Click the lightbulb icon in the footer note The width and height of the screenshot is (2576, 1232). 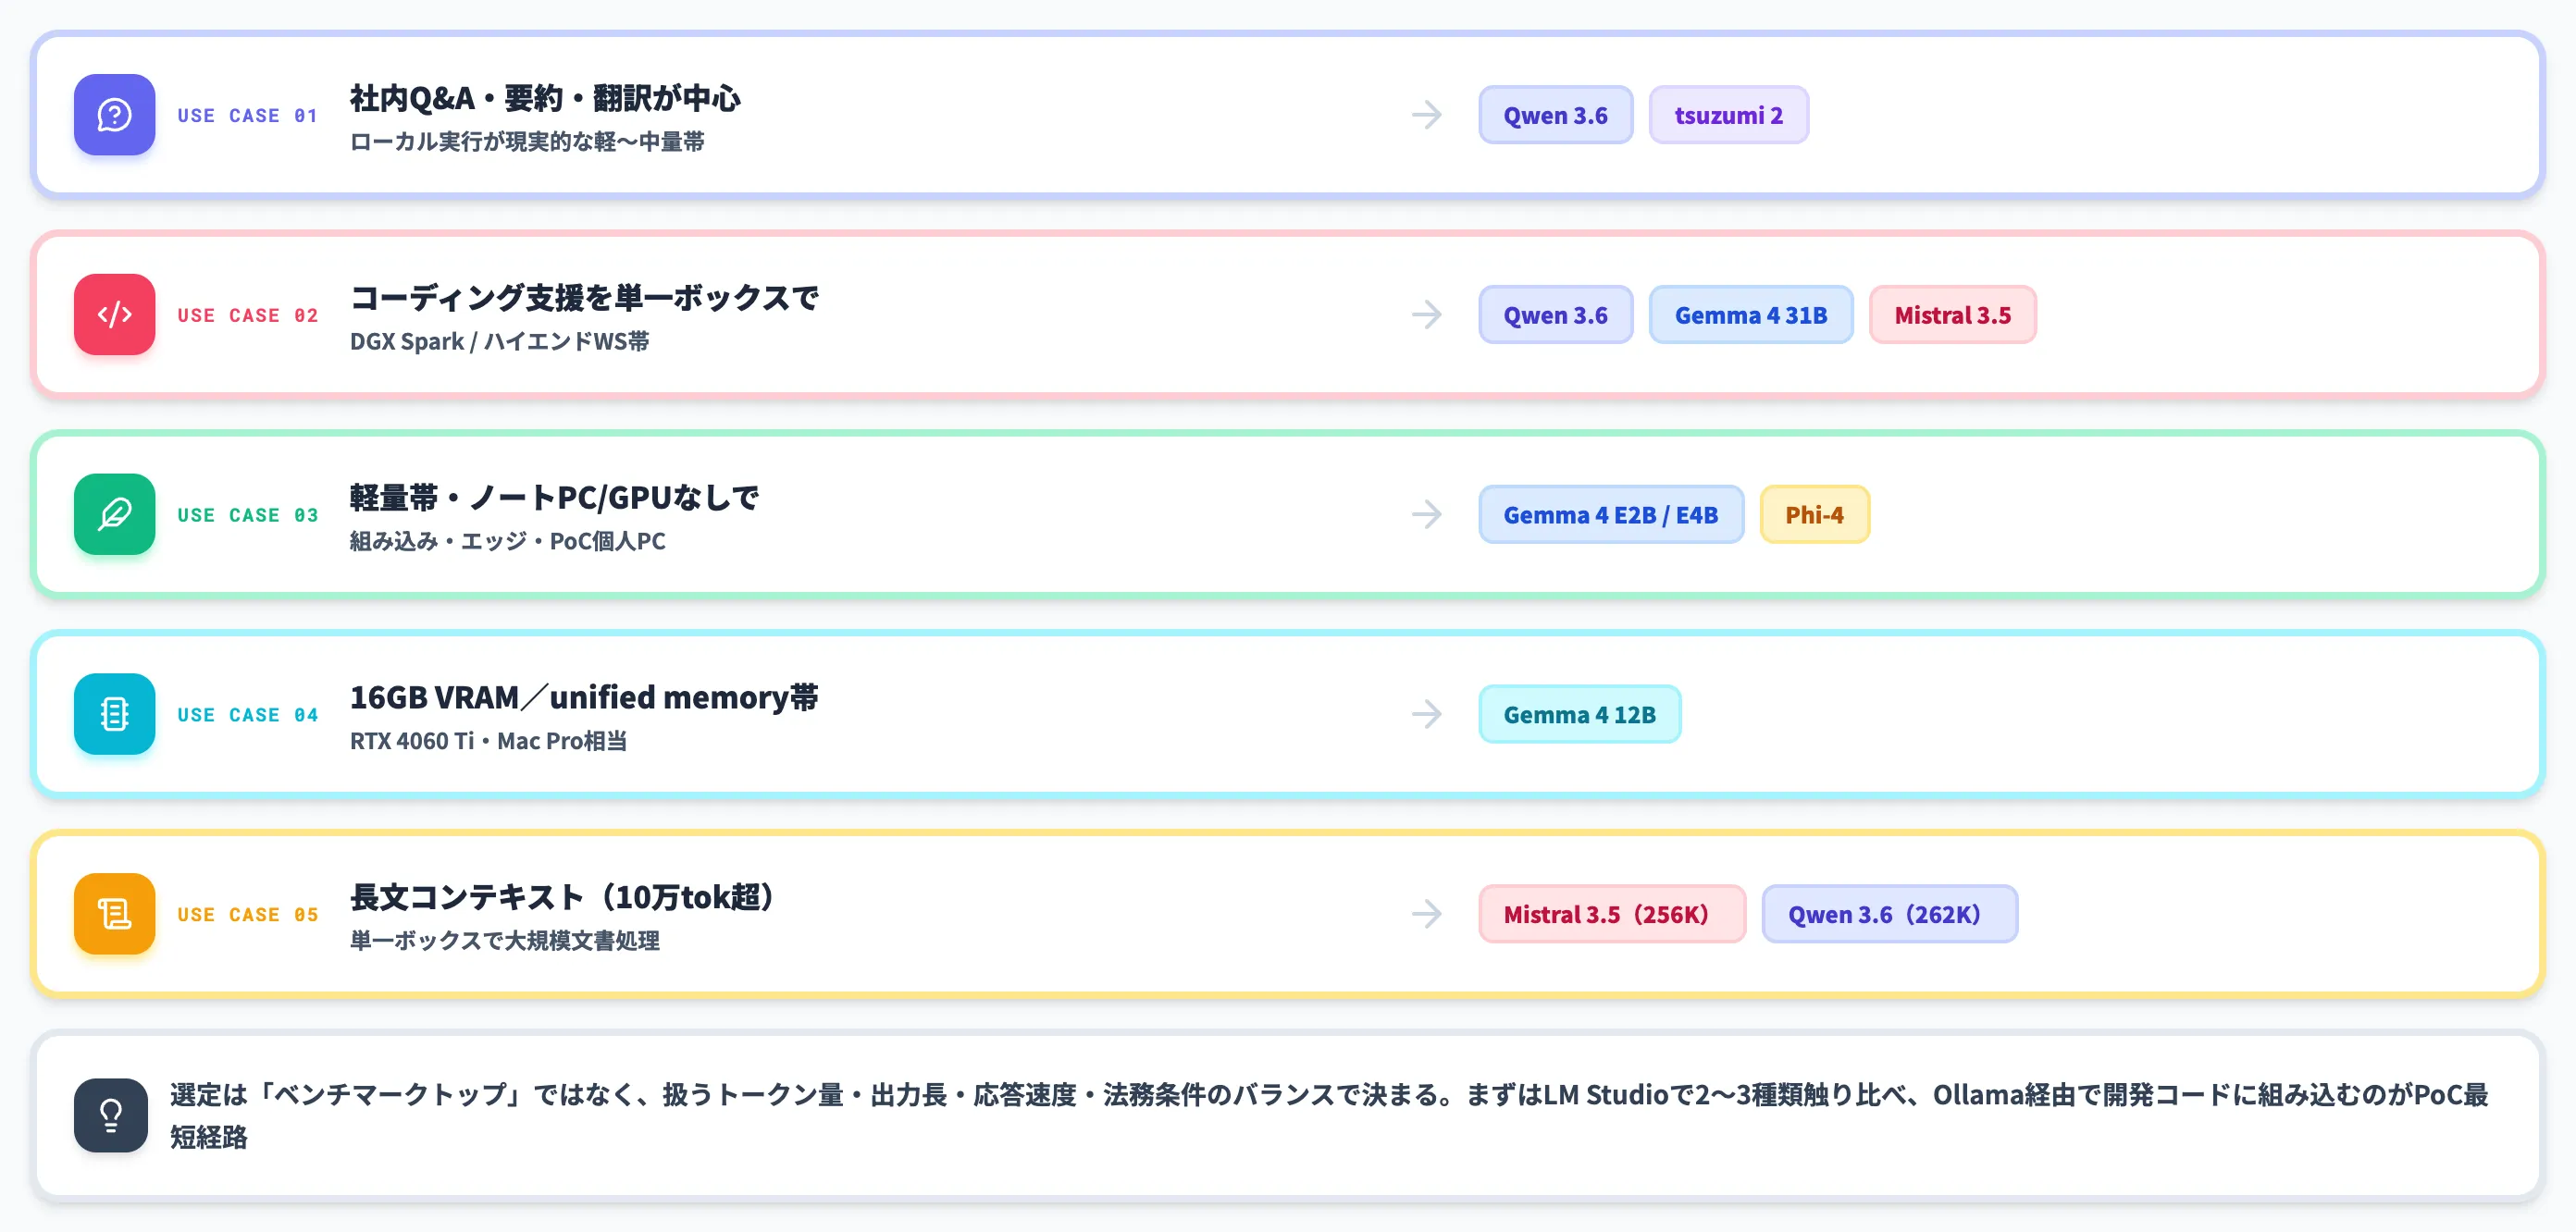[x=111, y=1115]
